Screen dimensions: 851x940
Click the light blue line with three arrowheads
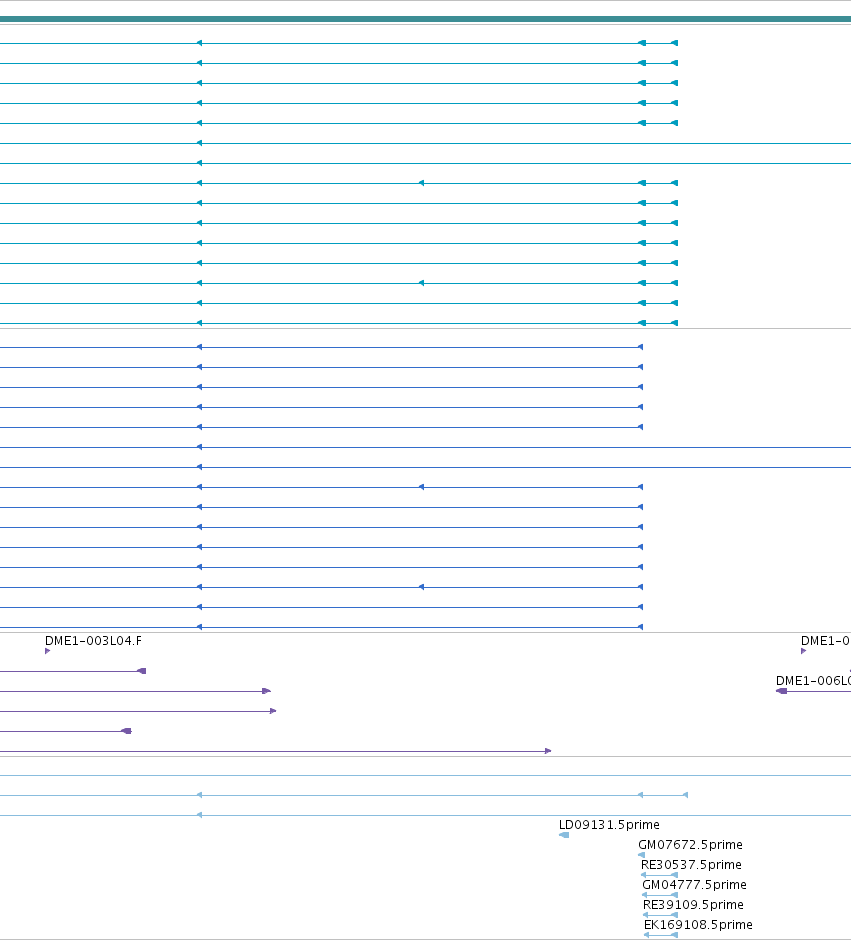pos(344,795)
